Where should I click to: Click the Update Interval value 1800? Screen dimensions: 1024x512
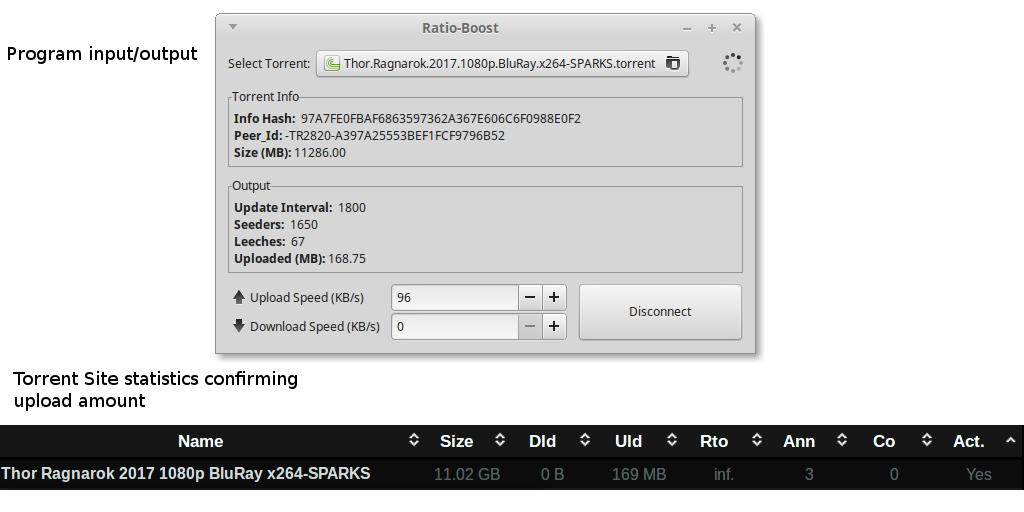(352, 208)
